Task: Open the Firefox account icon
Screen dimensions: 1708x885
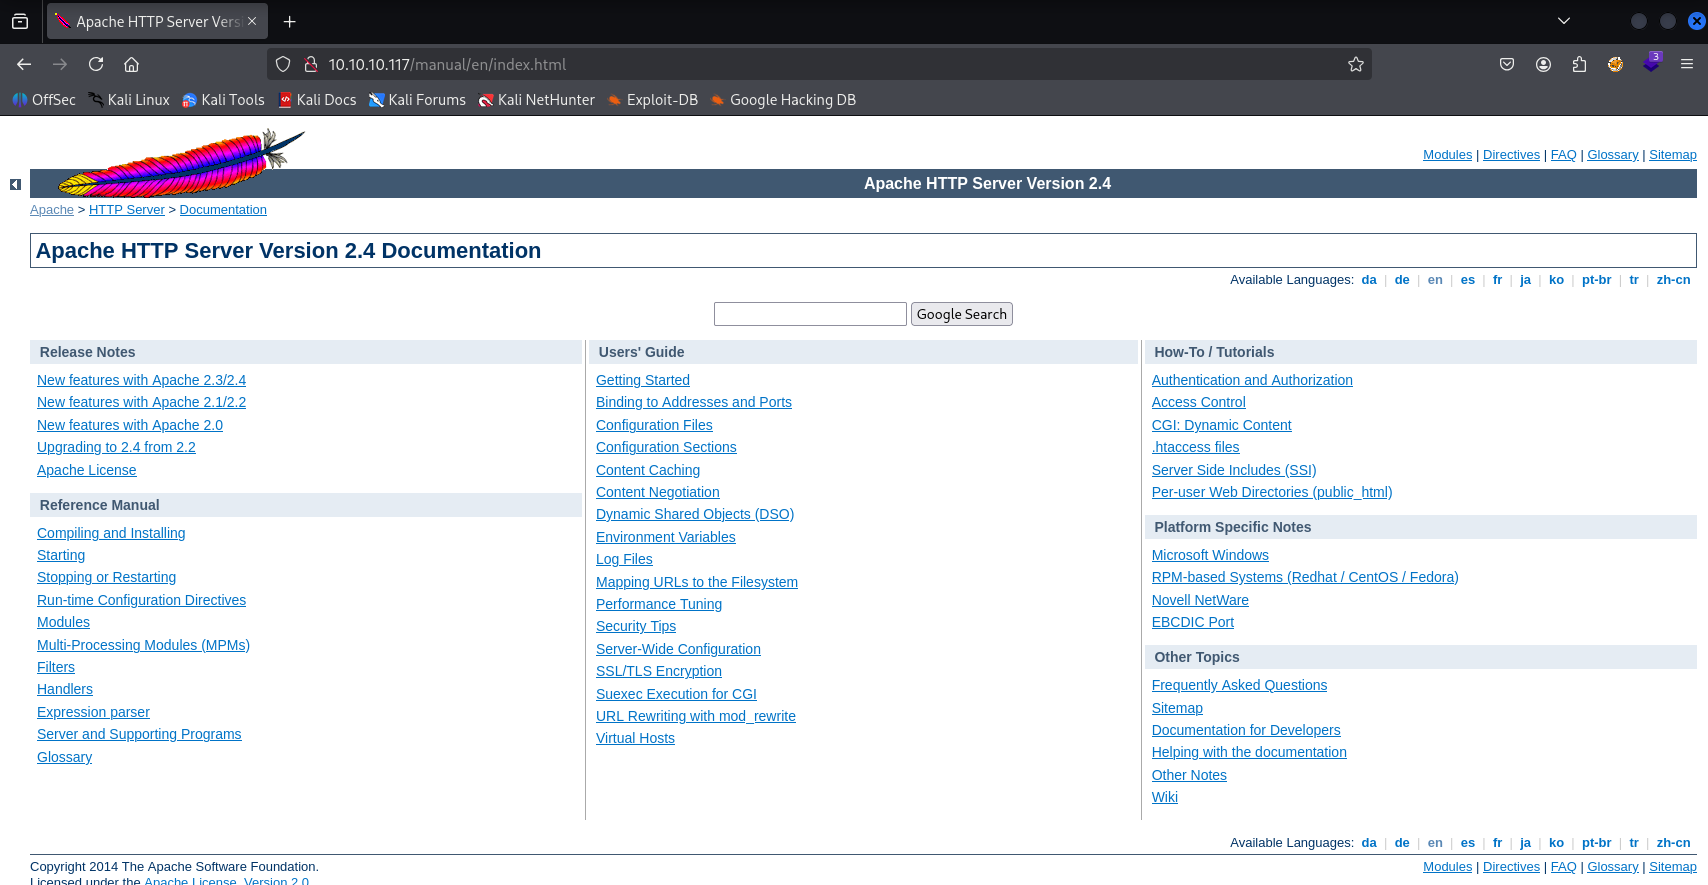Action: (x=1543, y=64)
